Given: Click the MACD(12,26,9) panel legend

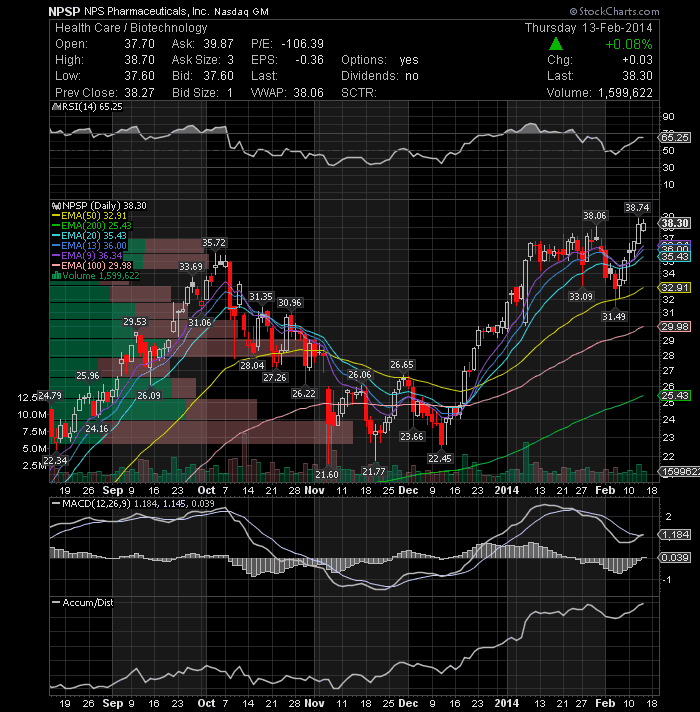Looking at the screenshot, I should coord(134,504).
